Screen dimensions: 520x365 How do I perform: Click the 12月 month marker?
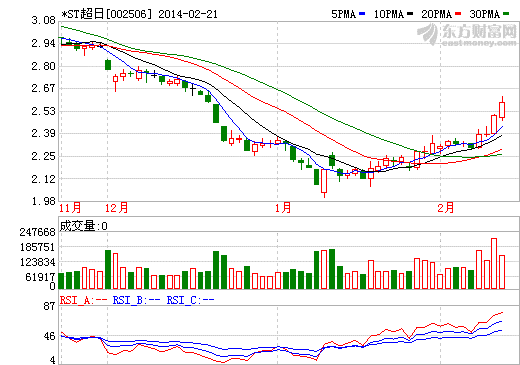[117, 208]
